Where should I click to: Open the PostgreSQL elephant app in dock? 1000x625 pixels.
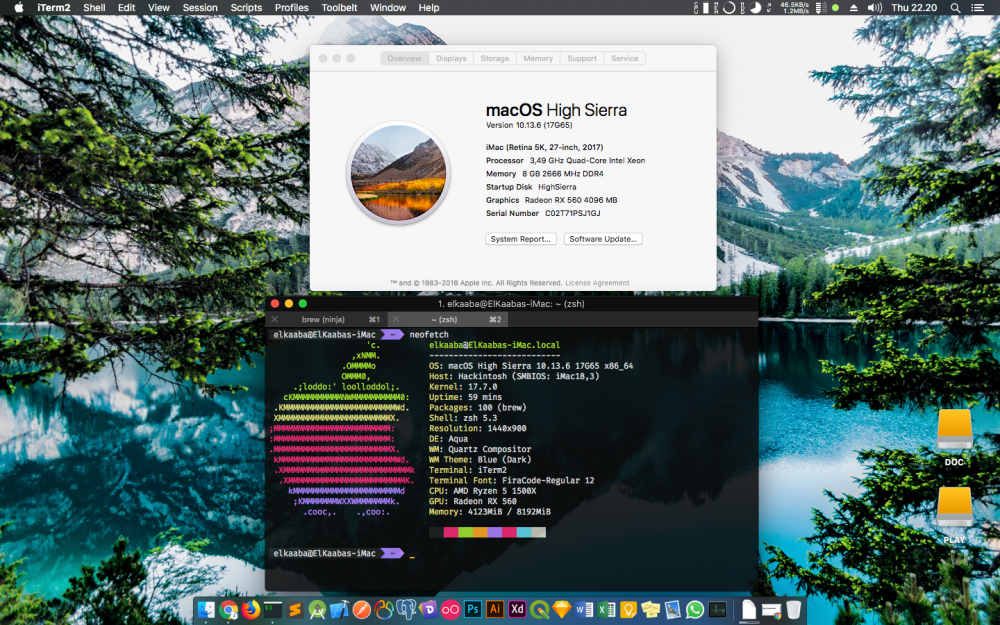tap(406, 610)
